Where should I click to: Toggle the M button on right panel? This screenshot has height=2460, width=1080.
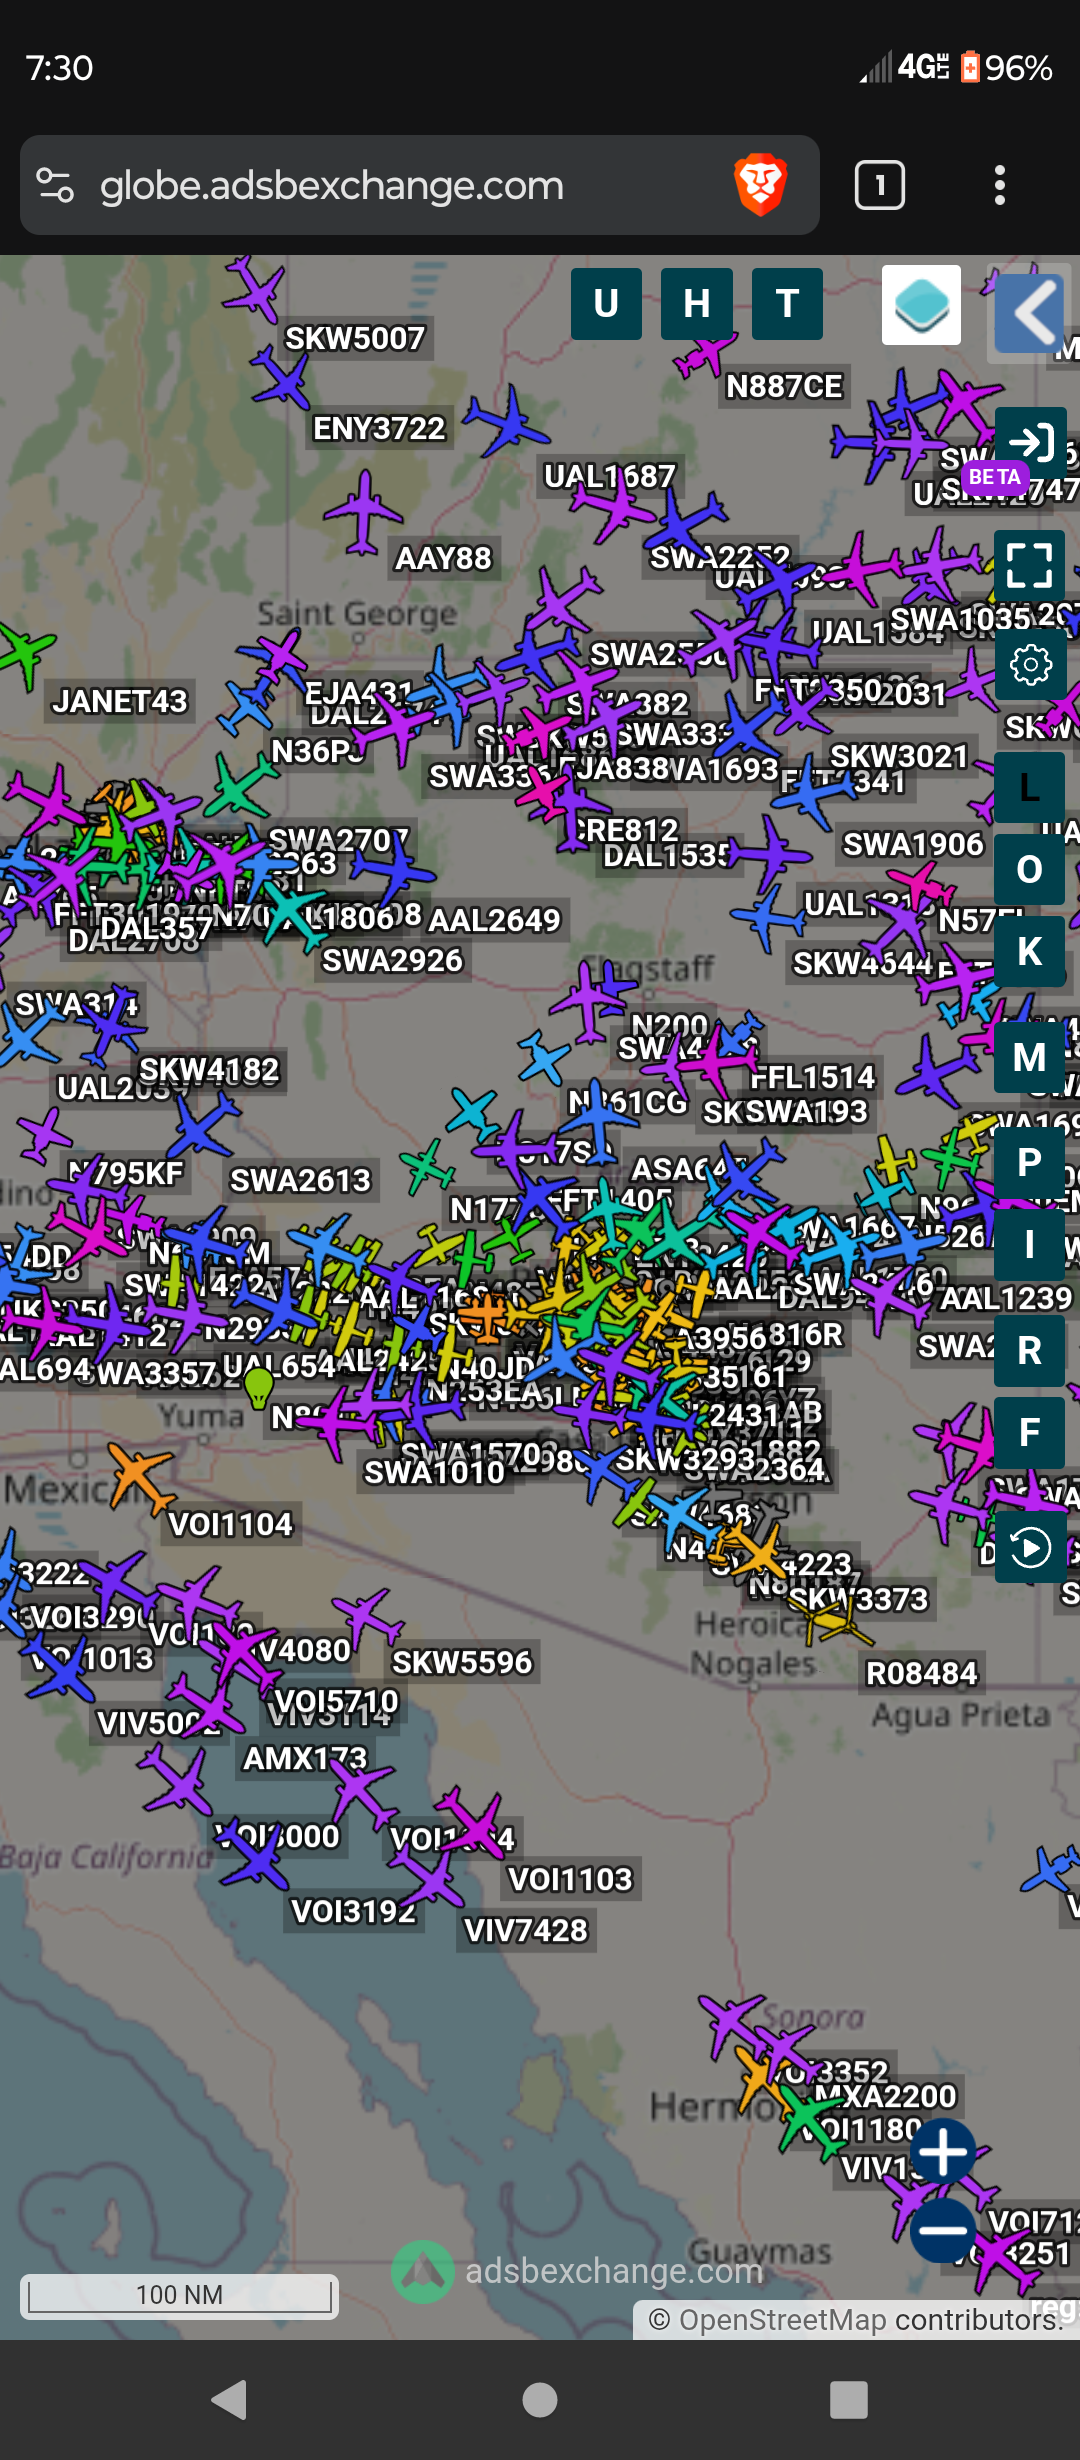click(1030, 1057)
